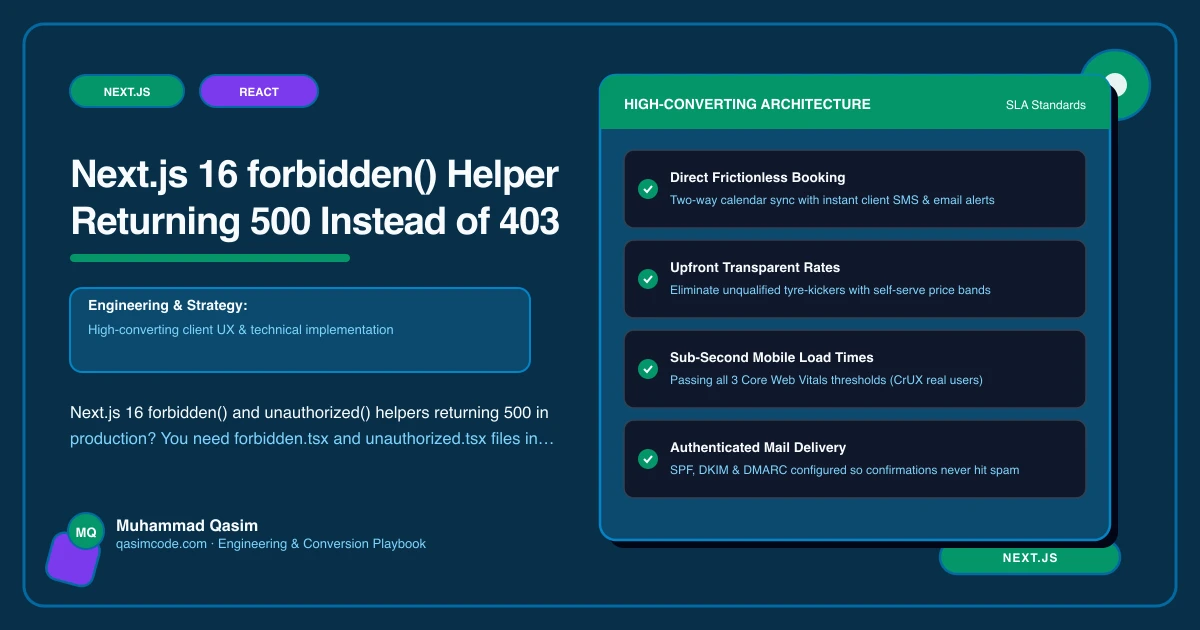Image resolution: width=1200 pixels, height=630 pixels.
Task: Click the headline Next.js 16 forbidden() Helper
Action: tap(315, 176)
